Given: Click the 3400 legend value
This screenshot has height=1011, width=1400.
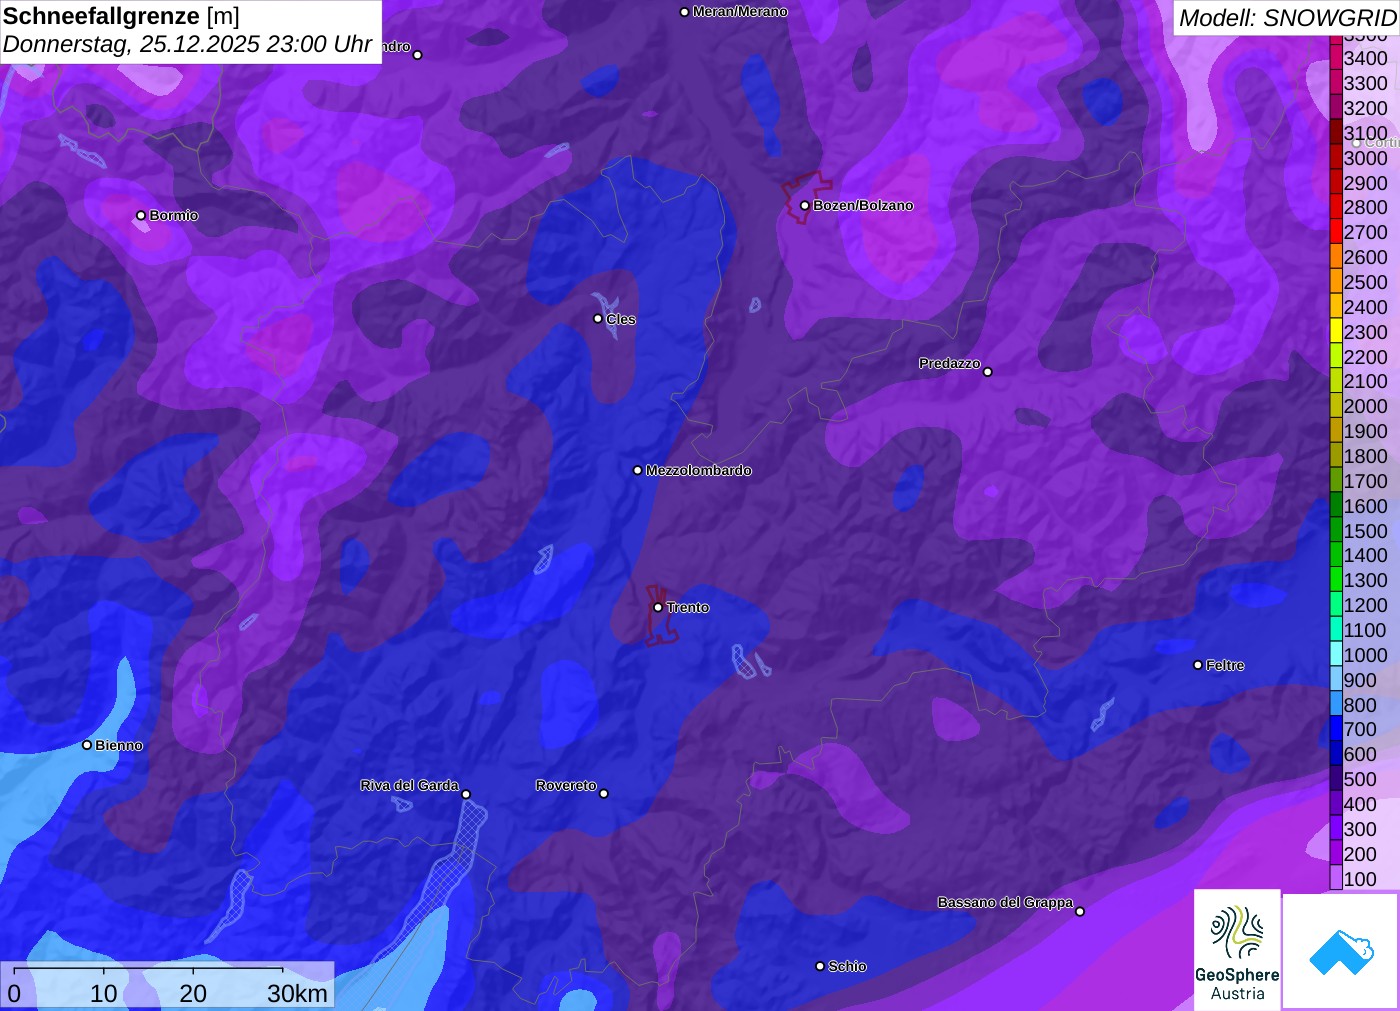Looking at the screenshot, I should 1366,58.
